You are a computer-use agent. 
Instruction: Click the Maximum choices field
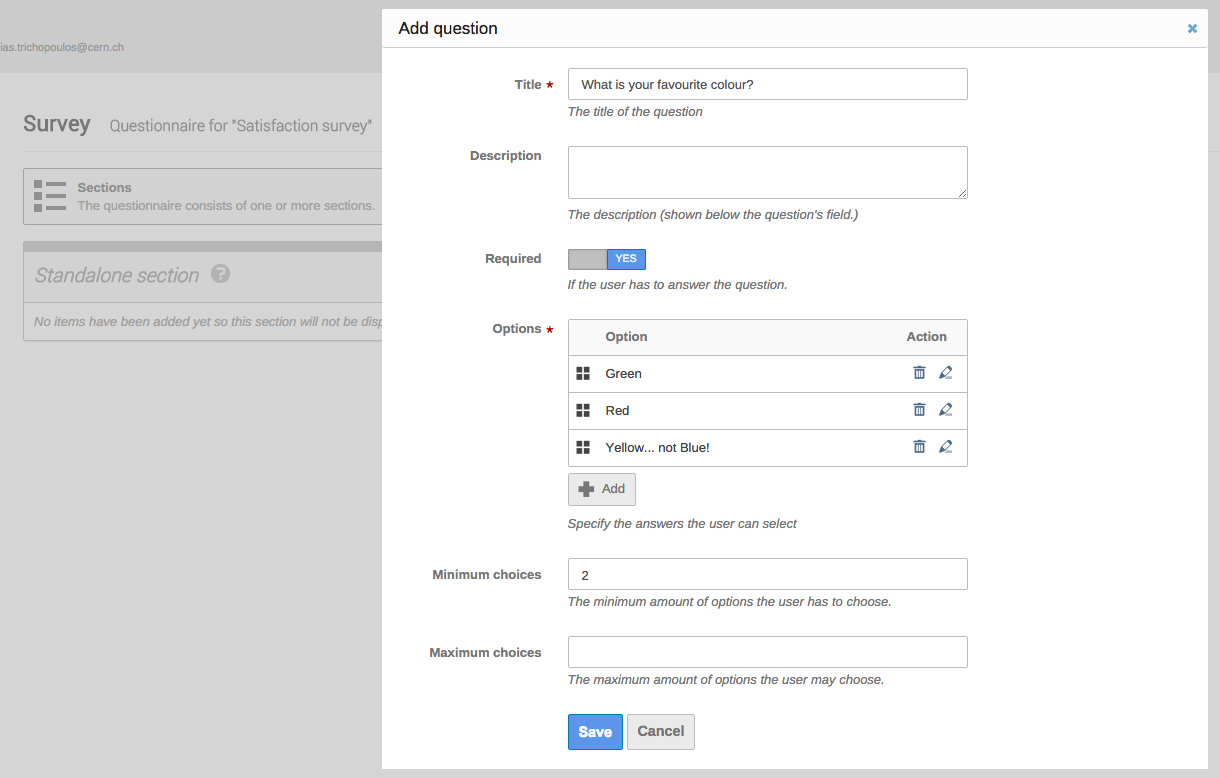pyautogui.click(x=767, y=652)
